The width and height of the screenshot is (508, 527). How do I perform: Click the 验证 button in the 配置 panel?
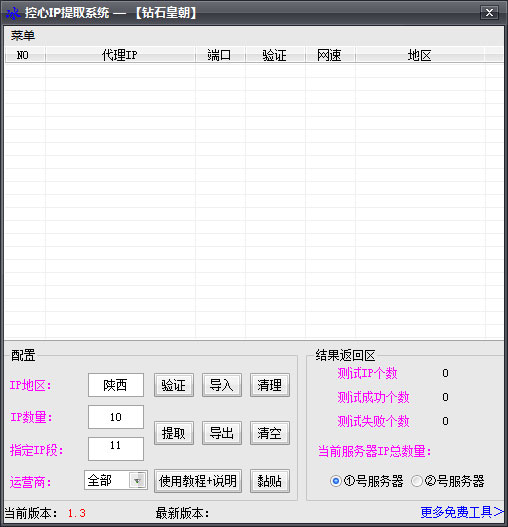tap(174, 385)
